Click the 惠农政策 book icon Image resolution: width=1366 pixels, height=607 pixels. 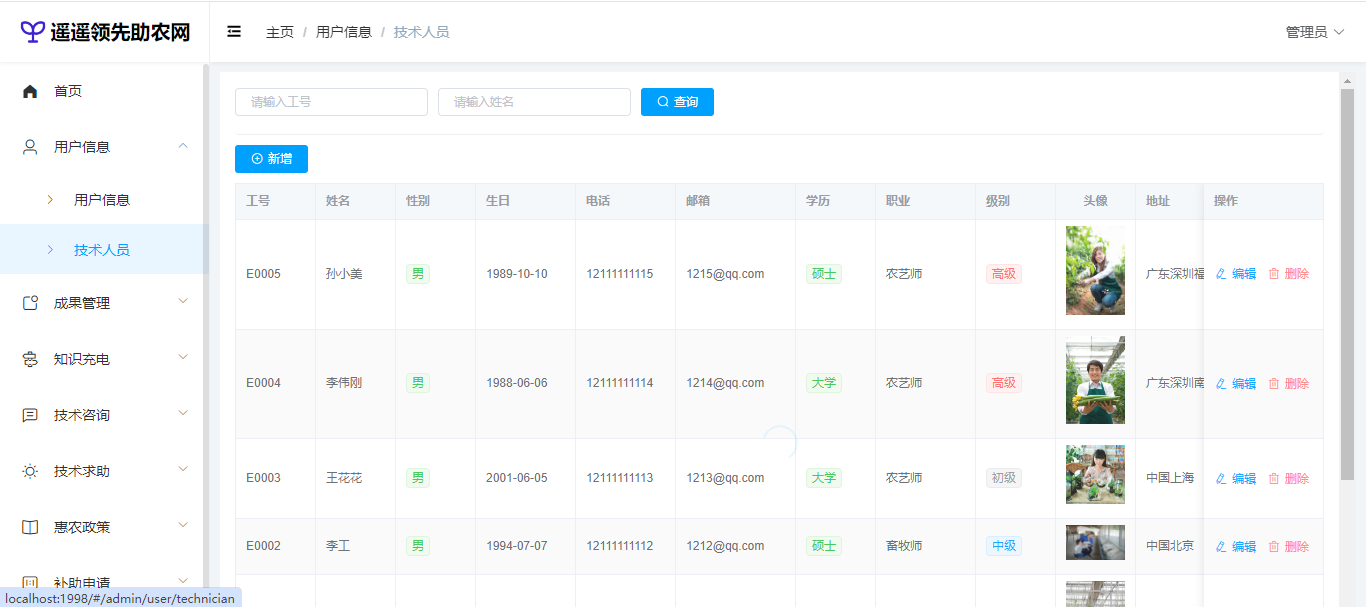click(30, 527)
